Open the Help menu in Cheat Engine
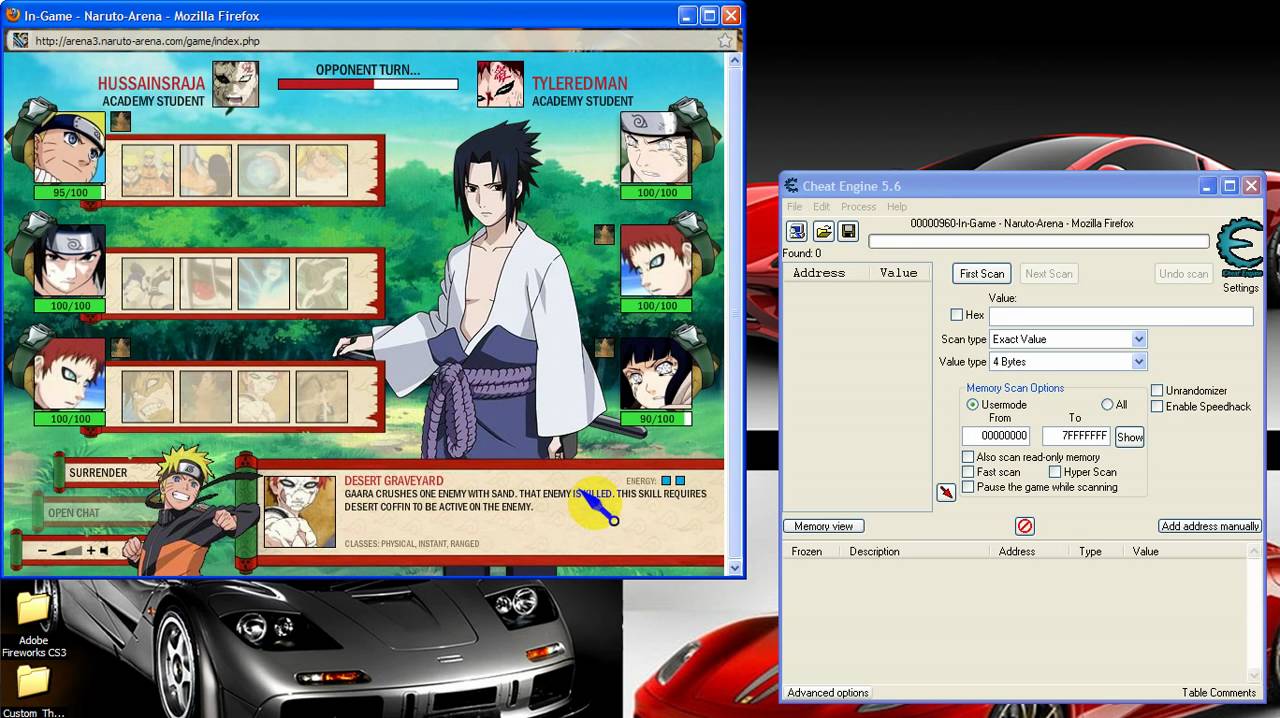 (897, 207)
